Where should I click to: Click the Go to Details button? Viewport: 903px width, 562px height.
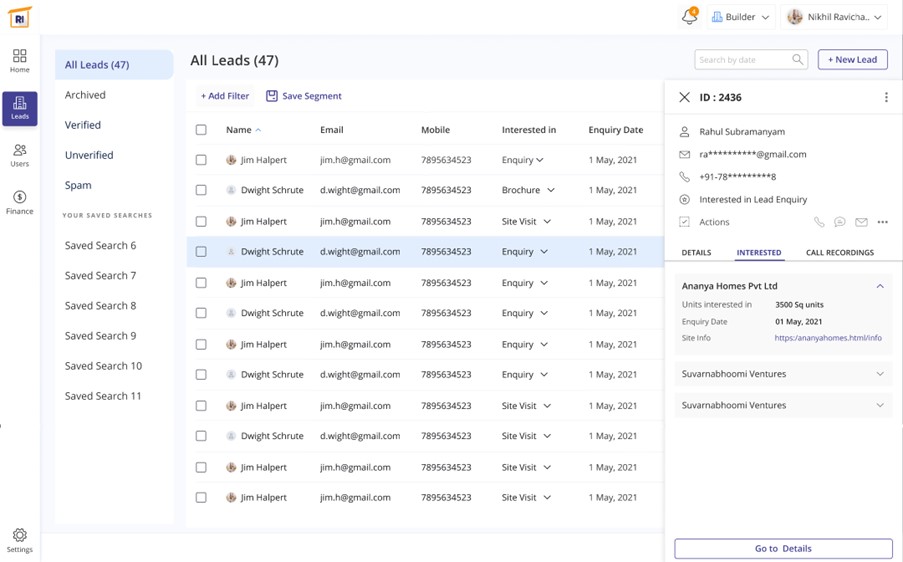tap(783, 549)
